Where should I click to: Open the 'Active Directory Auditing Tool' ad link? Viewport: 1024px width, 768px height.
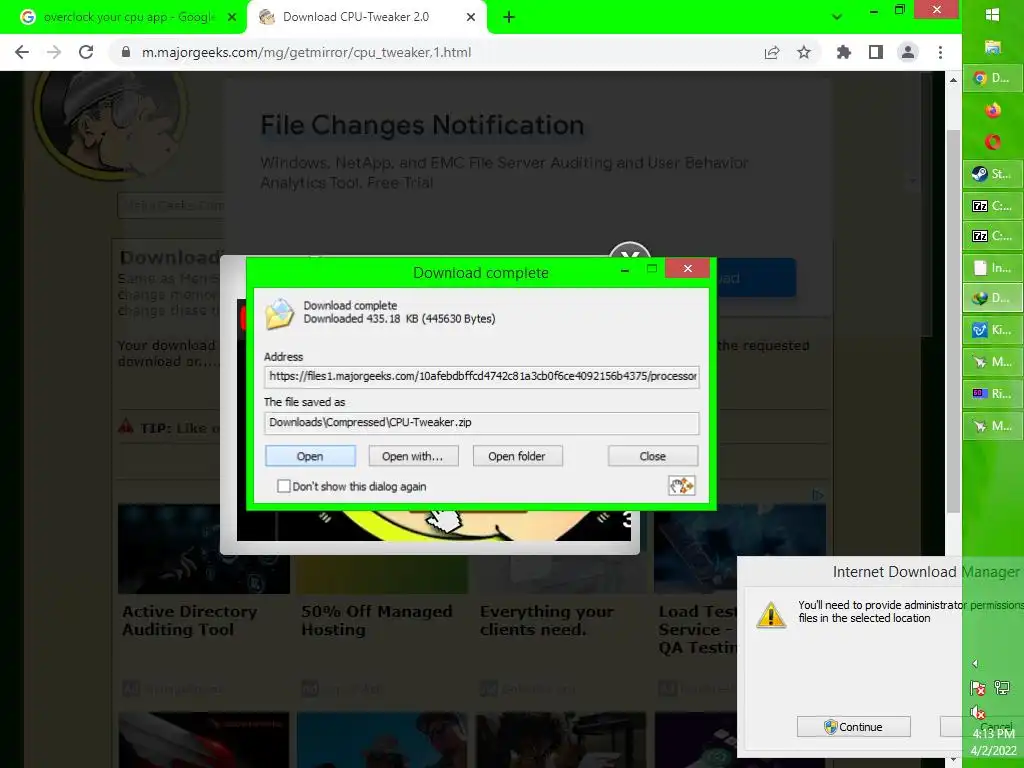(189, 620)
